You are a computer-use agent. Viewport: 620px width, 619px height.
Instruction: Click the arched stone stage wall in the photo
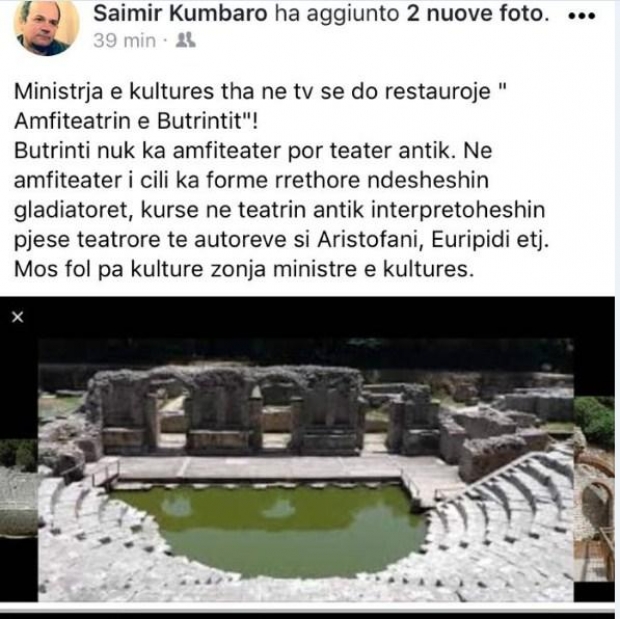click(225, 409)
